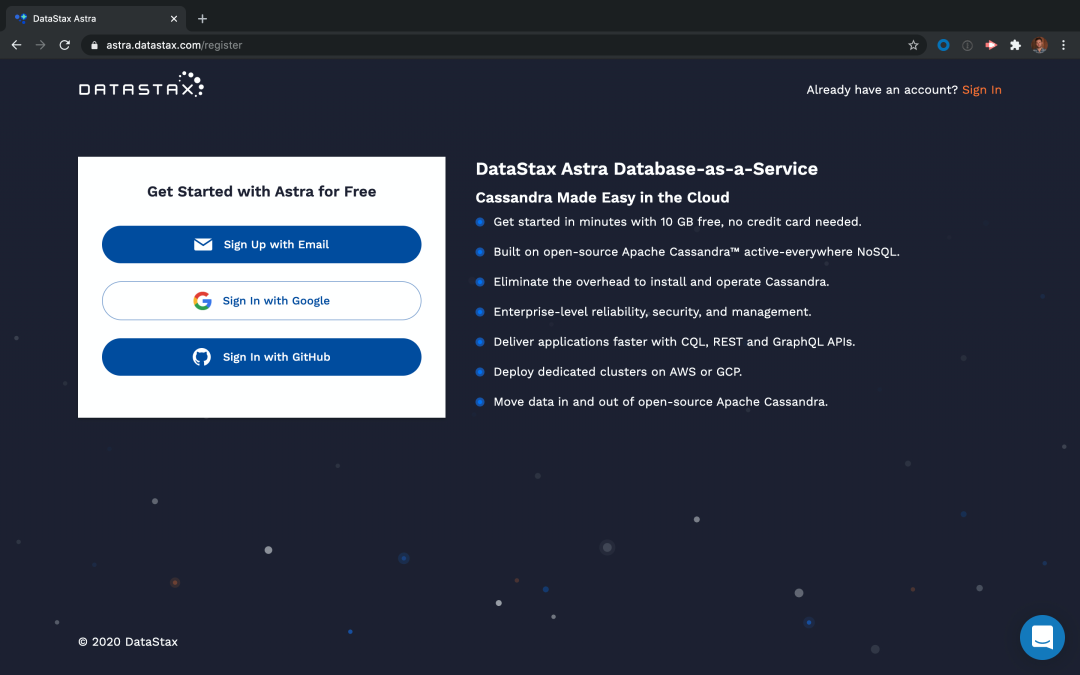
Task: Click the DataStax logo
Action: (141, 84)
